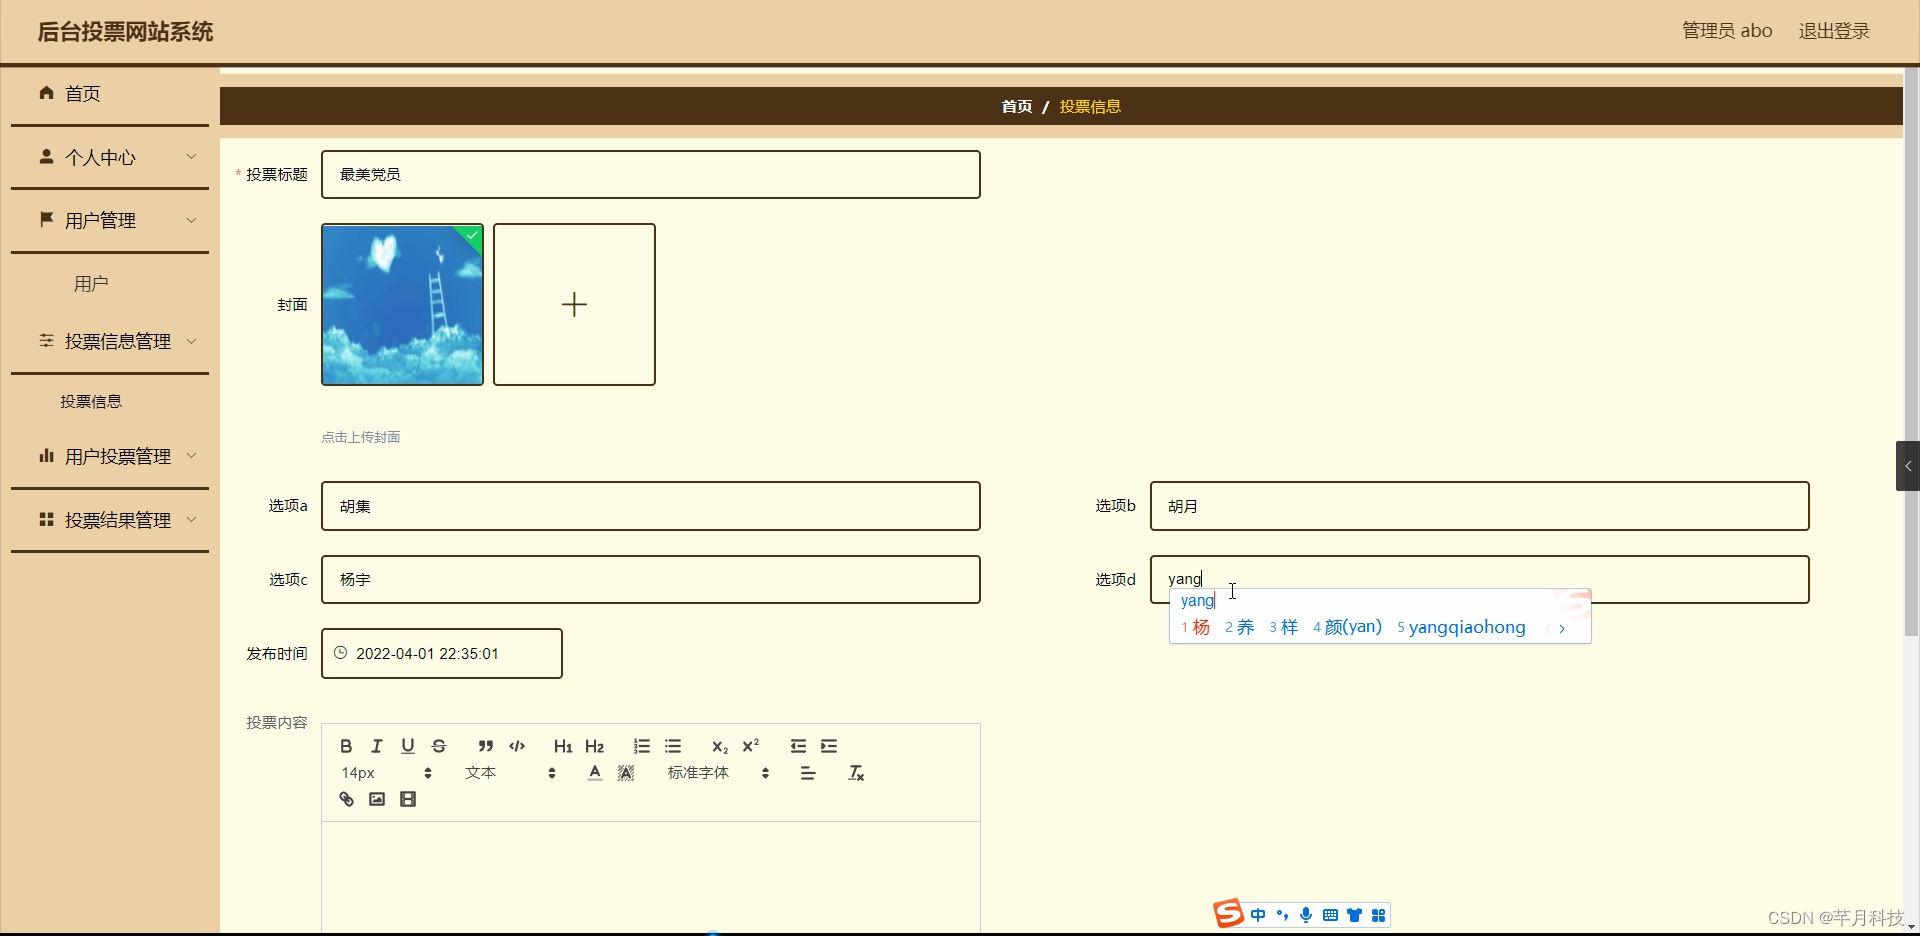This screenshot has width=1920, height=936.
Task: Apply superscript formatting in the editor
Action: pos(751,745)
